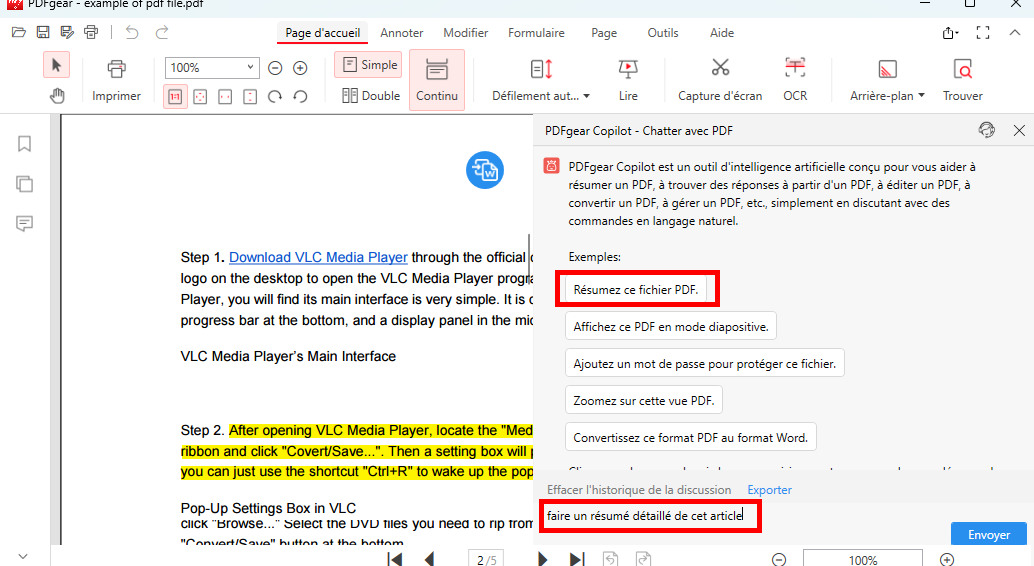Viewport: 1034px width, 566px height.
Task: Choose Affichez ce PDF en mode diapositive
Action: tap(671, 327)
